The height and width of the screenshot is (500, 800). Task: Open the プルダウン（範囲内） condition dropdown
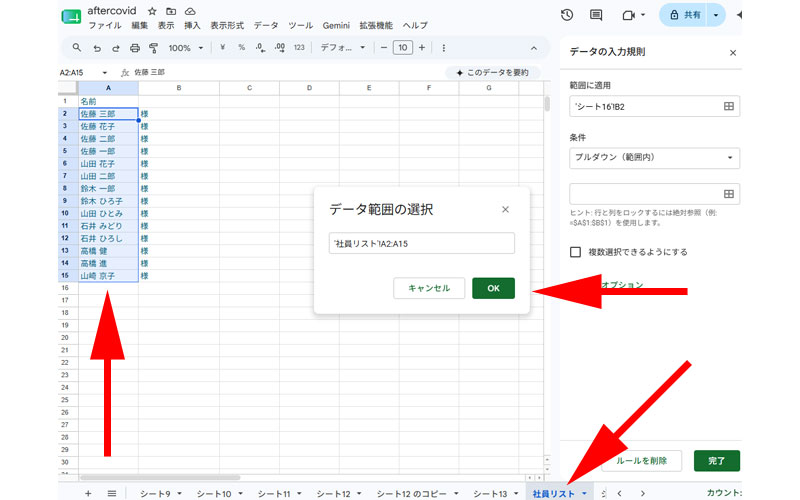[x=655, y=158]
